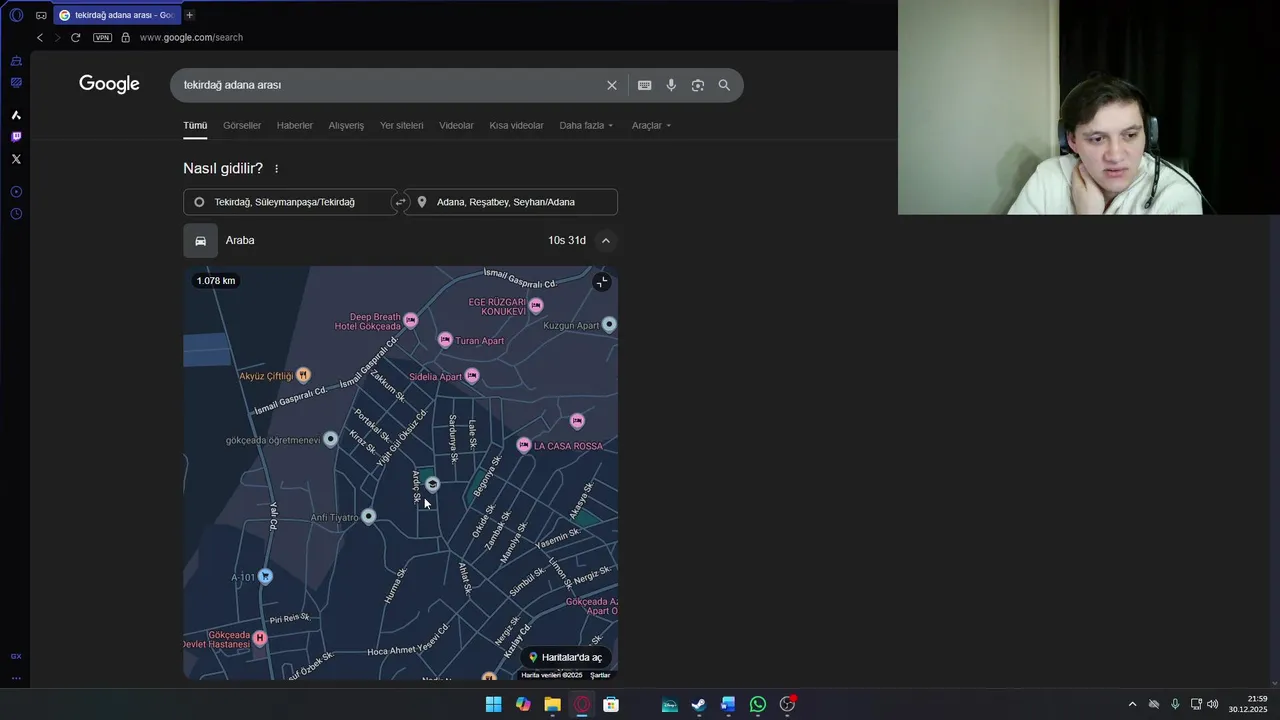Screen dimensions: 1280x720
Task: Click the school marker by Ardıç Sk.
Action: point(432,484)
